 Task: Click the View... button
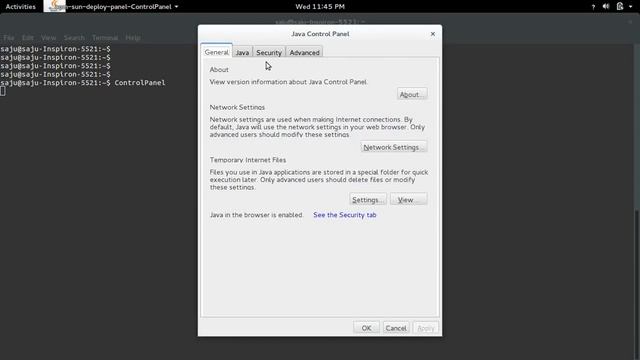click(408, 200)
